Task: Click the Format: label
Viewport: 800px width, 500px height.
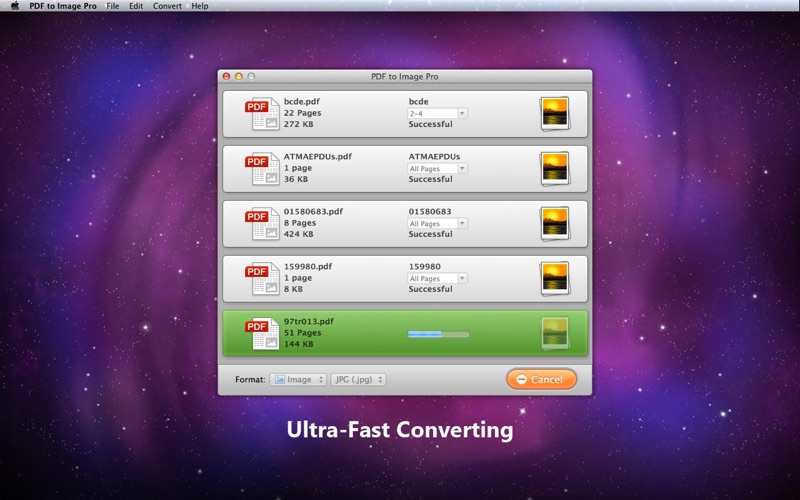Action: [x=250, y=380]
